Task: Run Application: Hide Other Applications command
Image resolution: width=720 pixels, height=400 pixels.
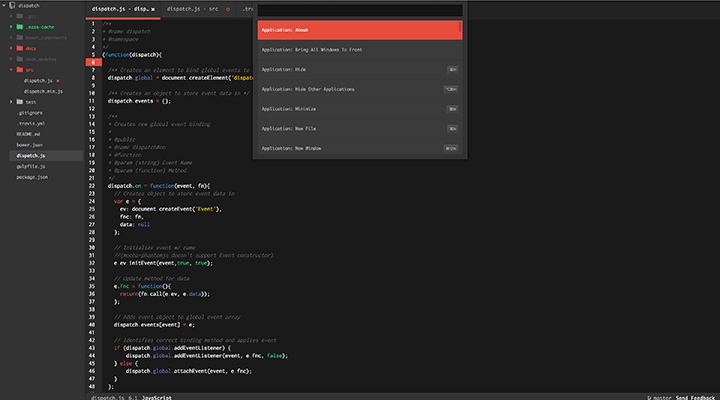Action: (360, 89)
